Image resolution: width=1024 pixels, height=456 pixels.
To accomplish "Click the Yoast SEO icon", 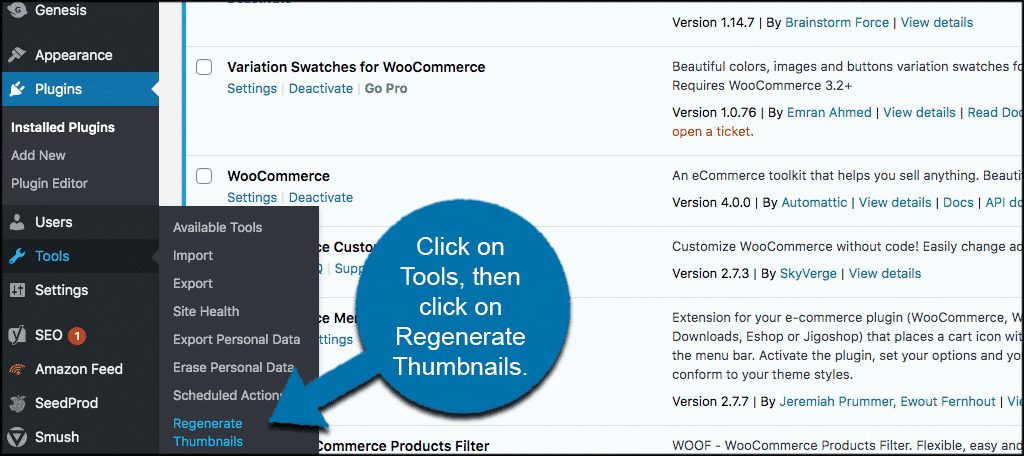I will 16,336.
